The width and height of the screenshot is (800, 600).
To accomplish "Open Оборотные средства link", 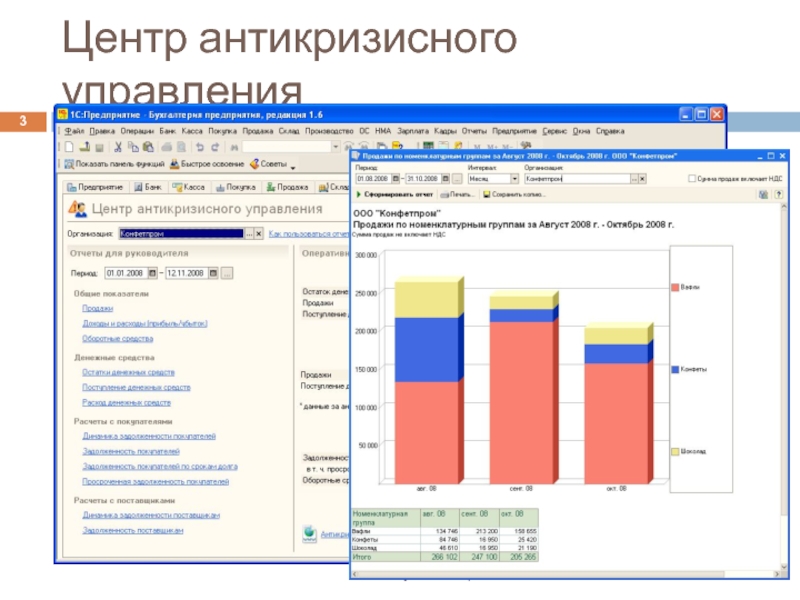I will 117,338.
